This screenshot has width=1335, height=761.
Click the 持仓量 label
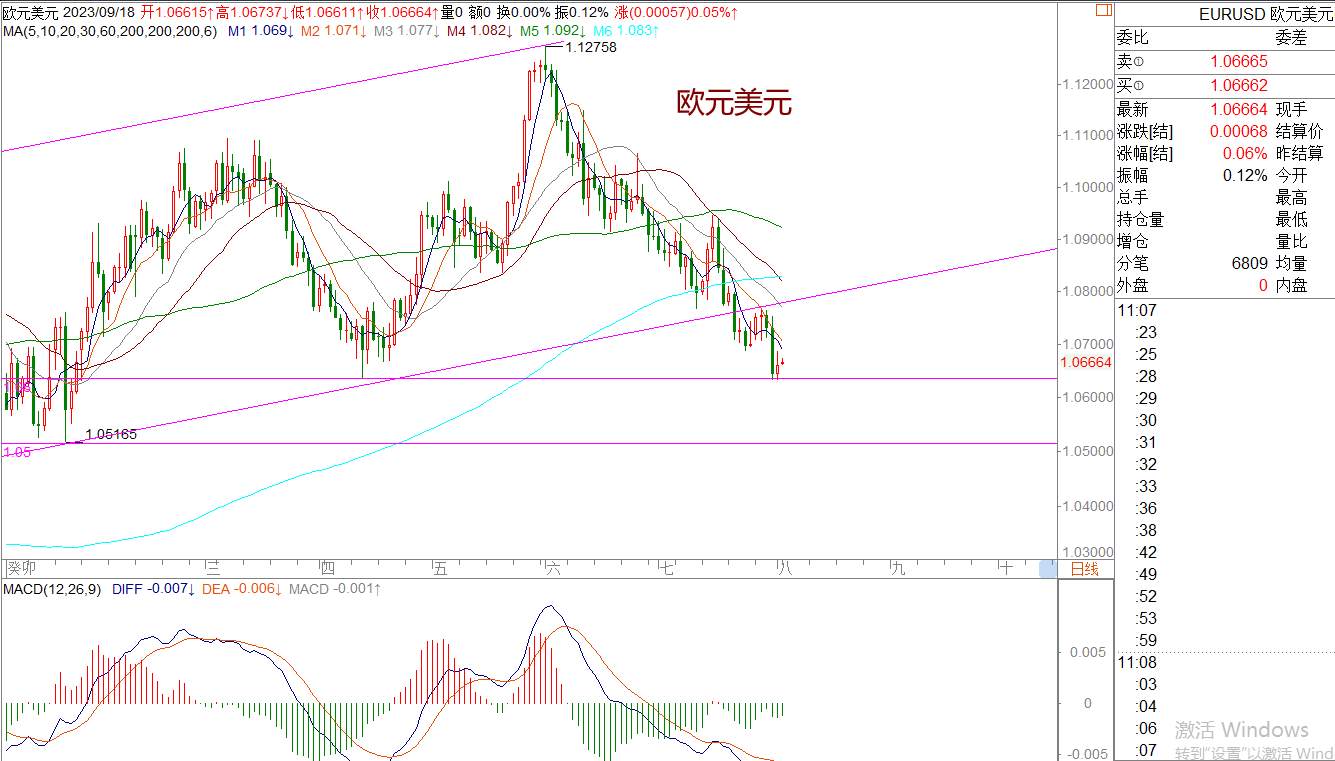tap(1141, 220)
